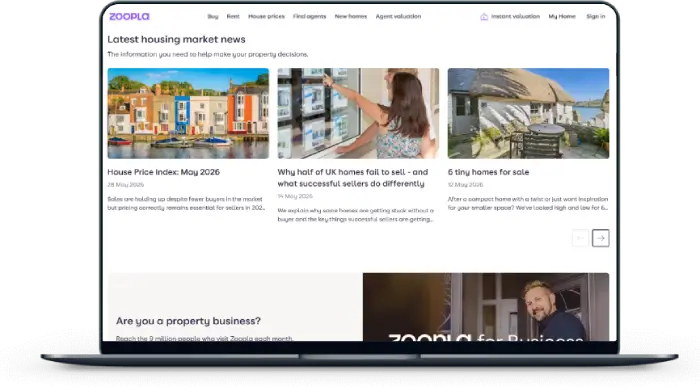Open the Buy menu

213,17
